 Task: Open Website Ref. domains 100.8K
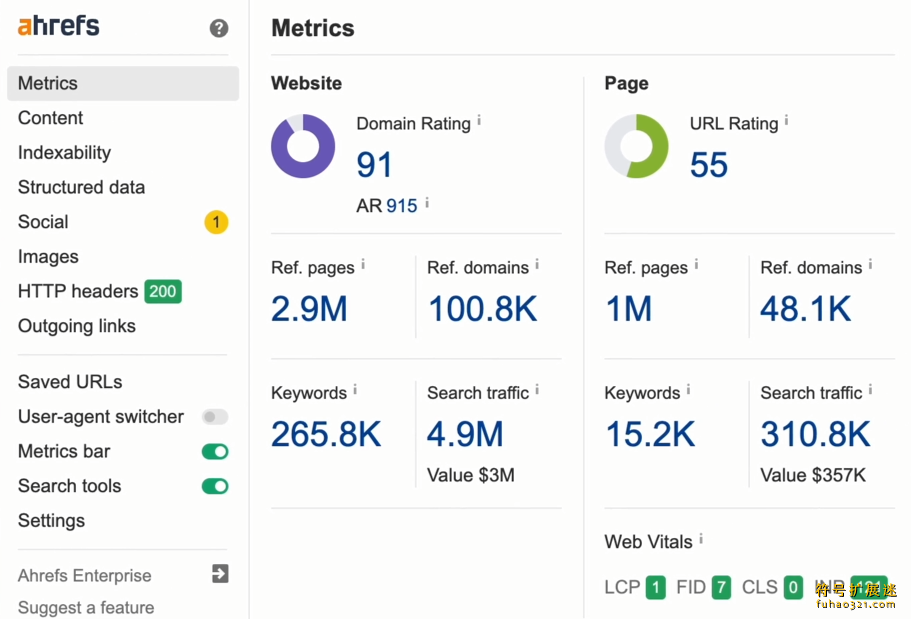point(483,309)
